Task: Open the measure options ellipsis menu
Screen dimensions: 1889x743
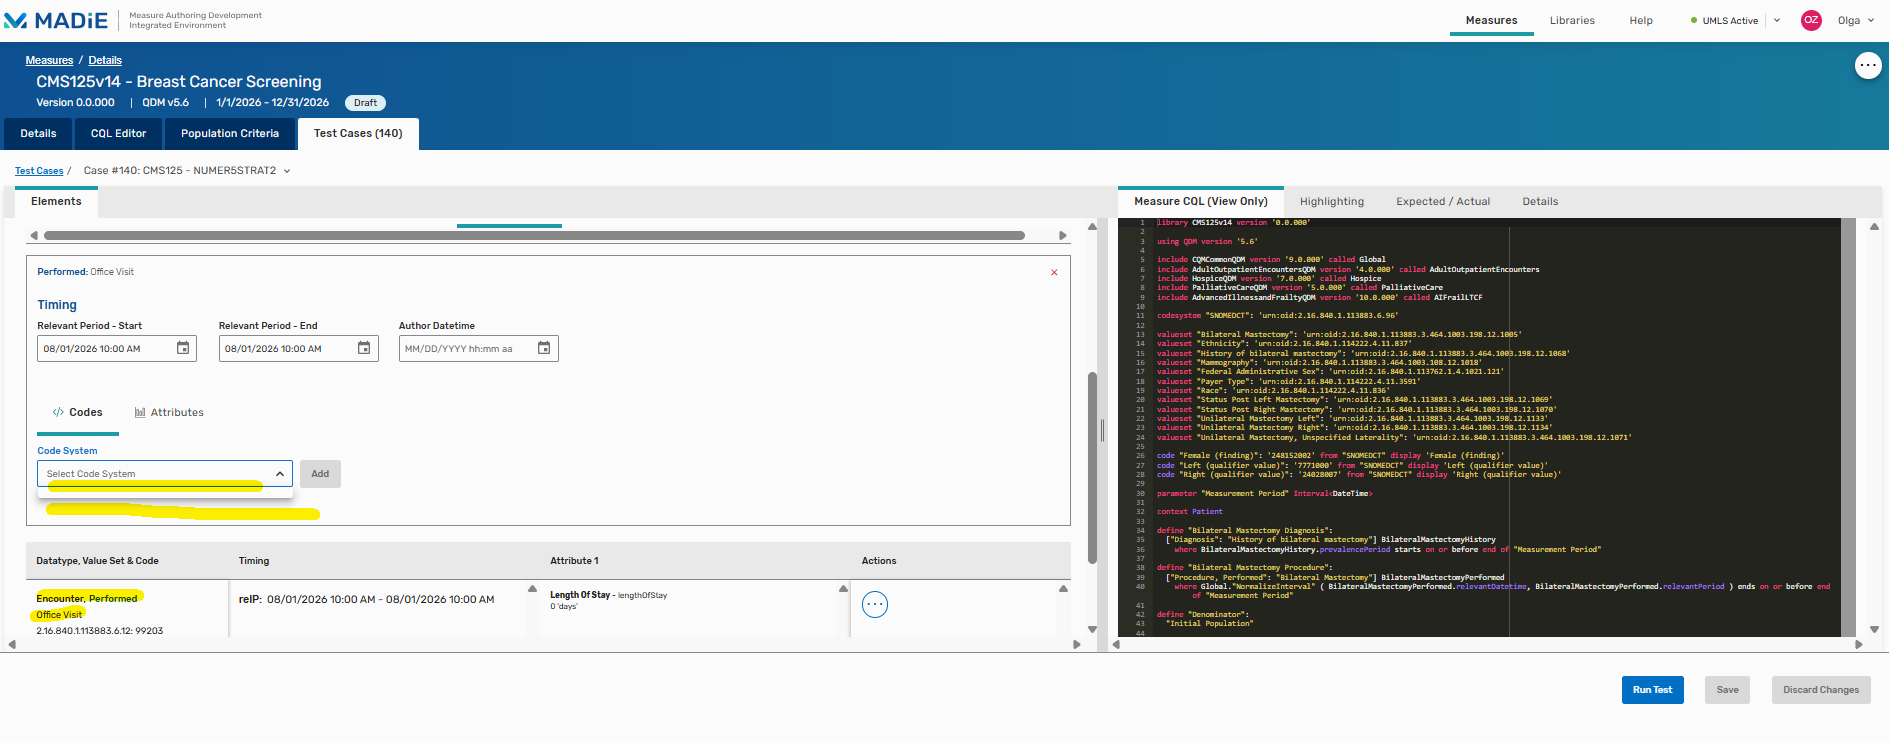Action: [x=1867, y=66]
